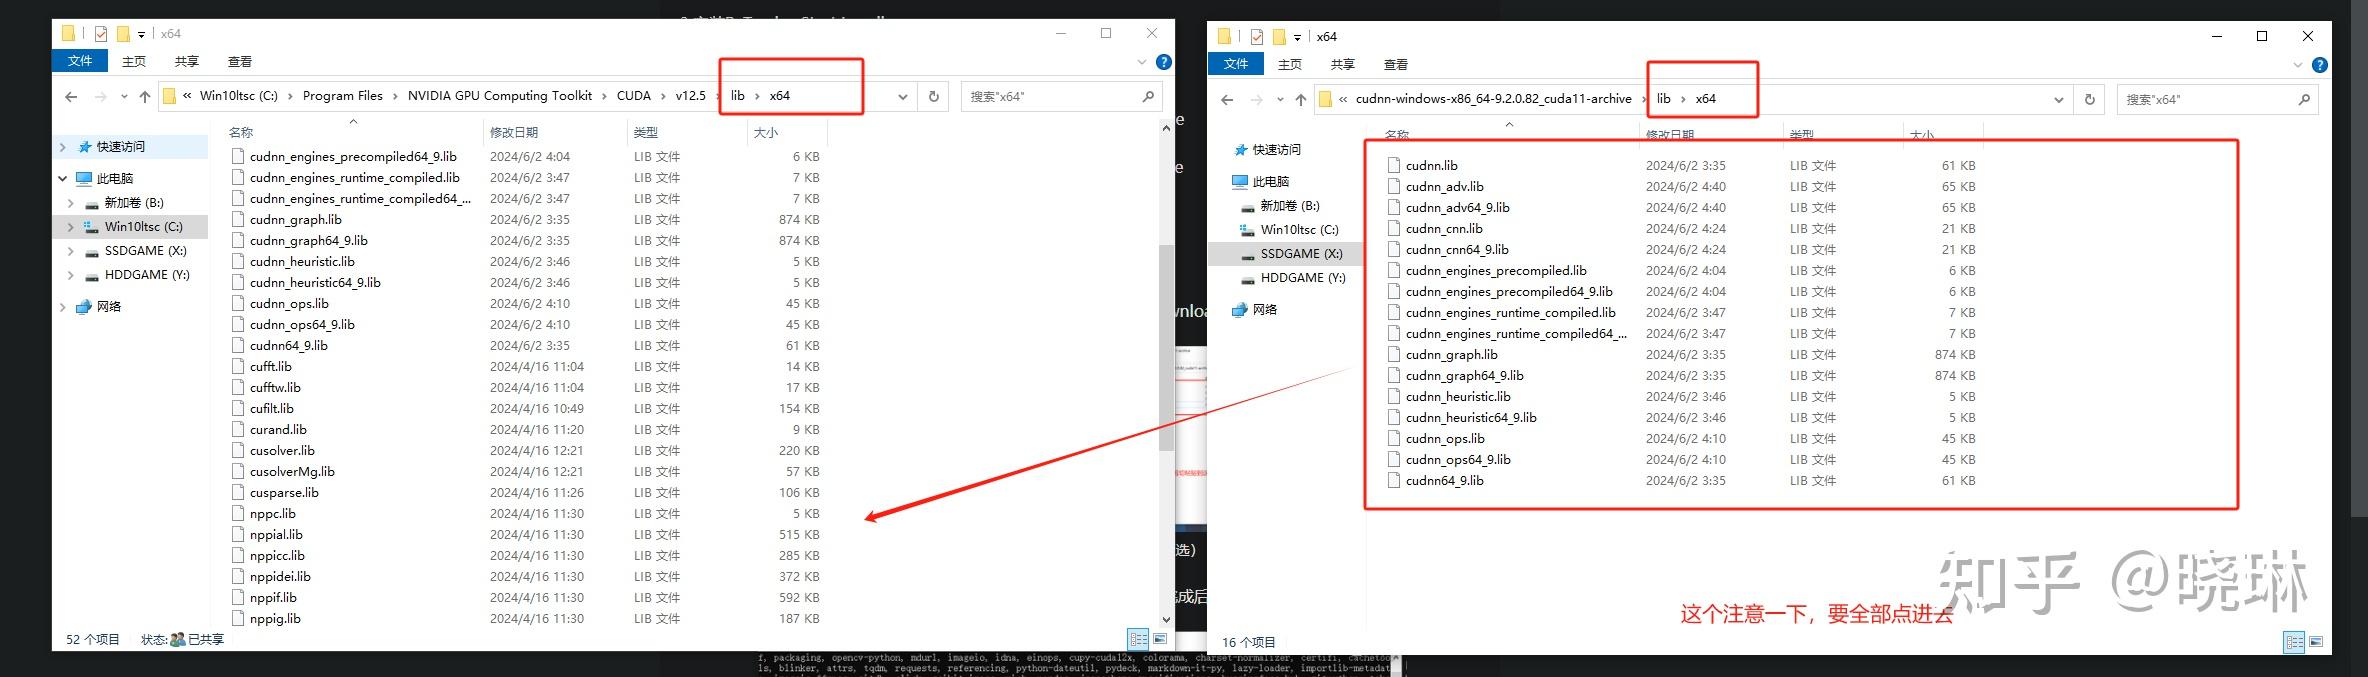
Task: Collapse 此电脑 in the CUDA window sidebar
Action: click(63, 179)
